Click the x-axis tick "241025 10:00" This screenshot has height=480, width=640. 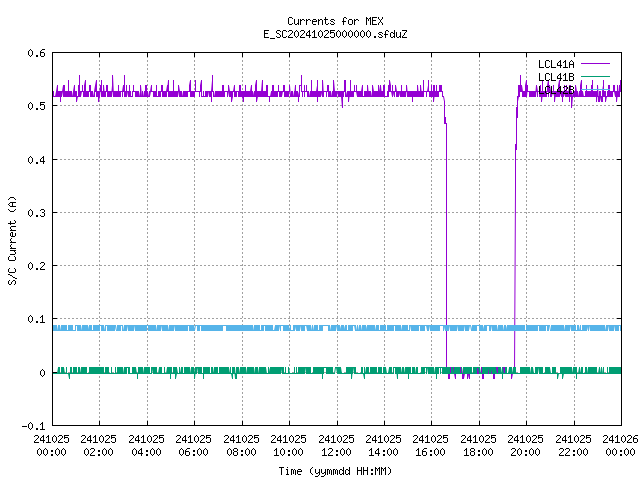288,446
